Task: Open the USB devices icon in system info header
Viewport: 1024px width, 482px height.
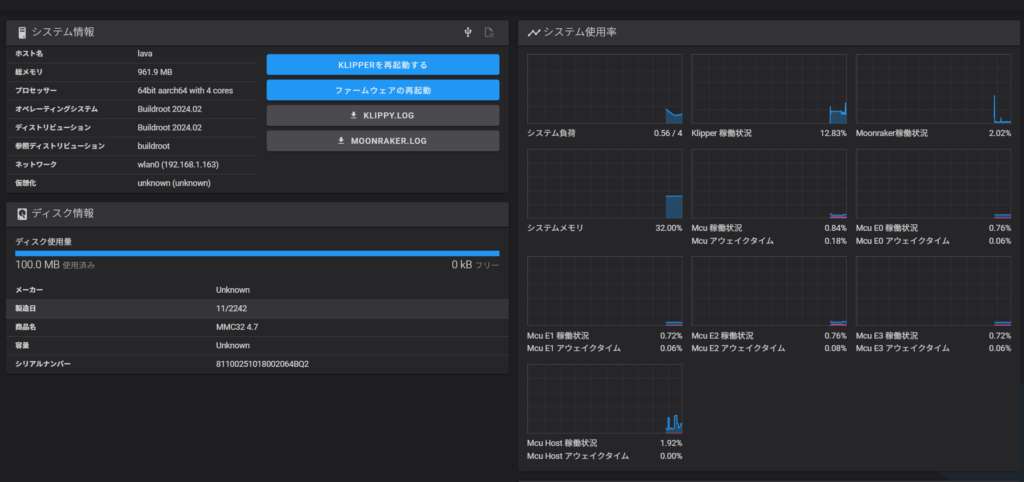Action: point(467,32)
